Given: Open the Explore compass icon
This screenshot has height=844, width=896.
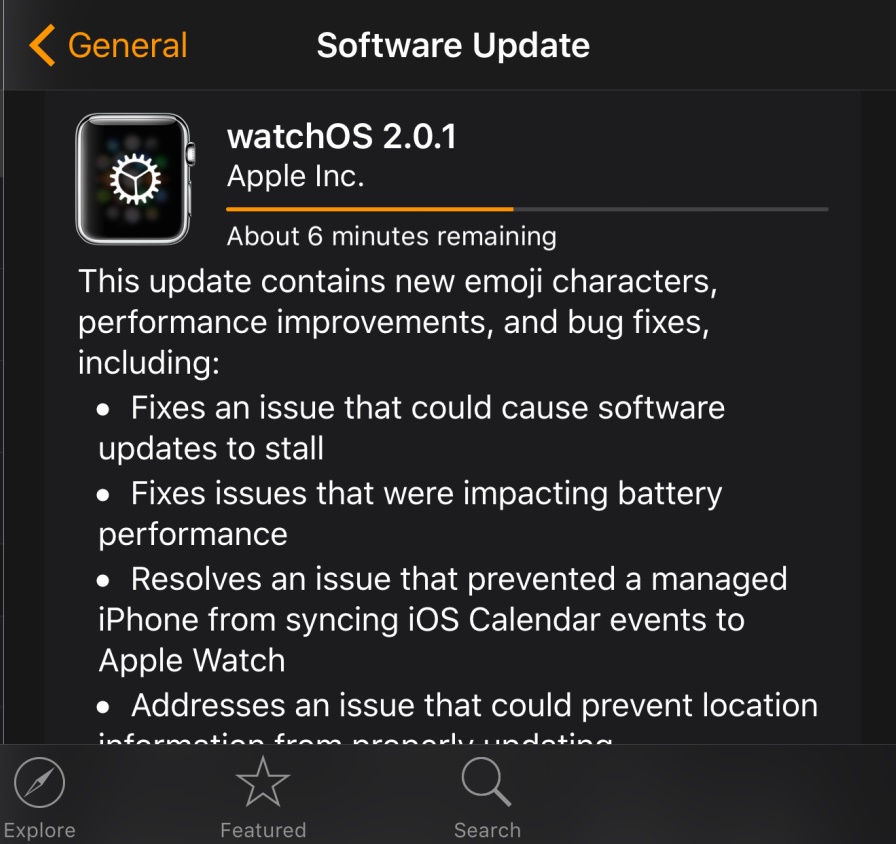Looking at the screenshot, I should 39,782.
